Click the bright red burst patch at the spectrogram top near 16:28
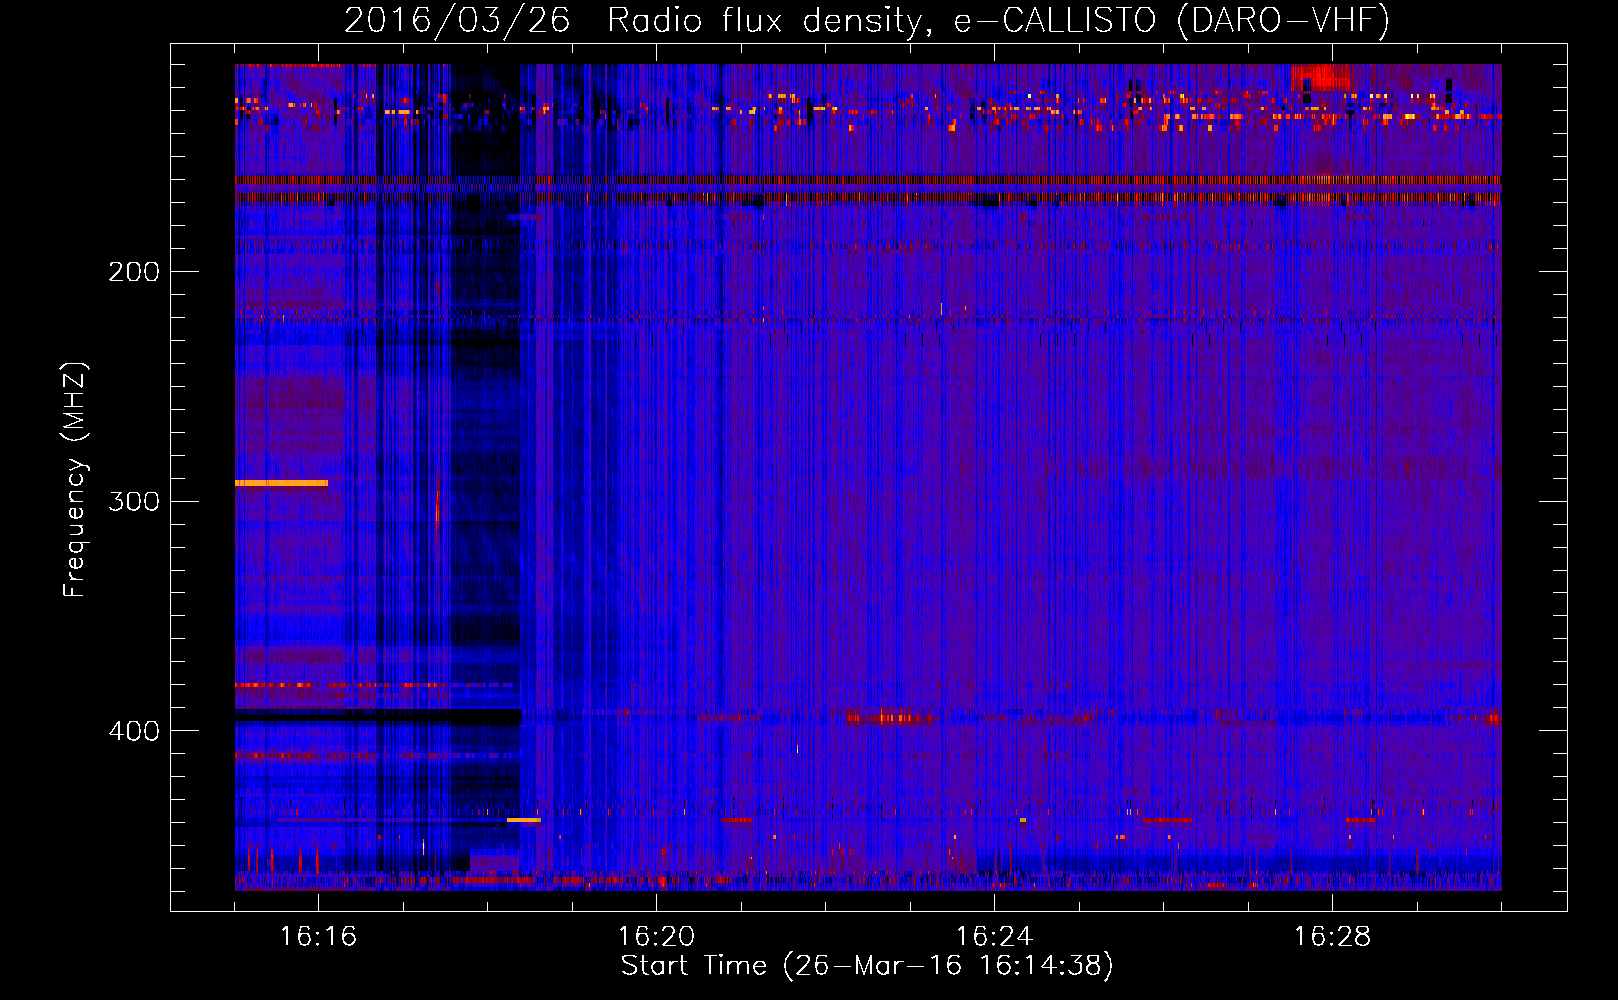This screenshot has width=1618, height=1000. point(1320,77)
